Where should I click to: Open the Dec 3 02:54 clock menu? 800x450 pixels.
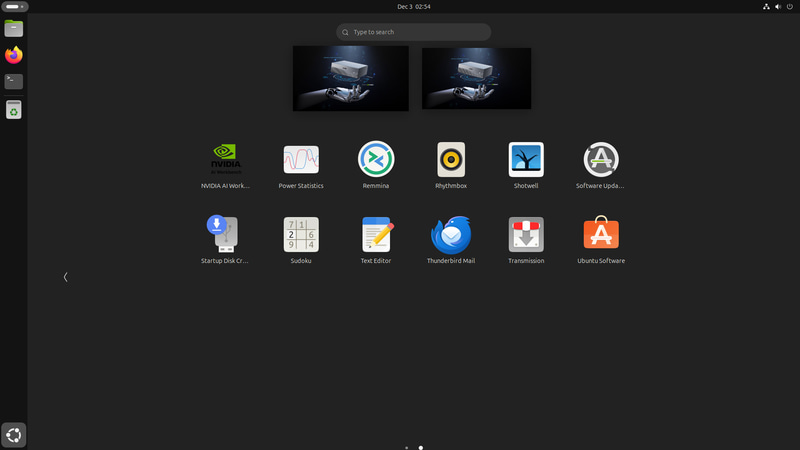(x=414, y=7)
